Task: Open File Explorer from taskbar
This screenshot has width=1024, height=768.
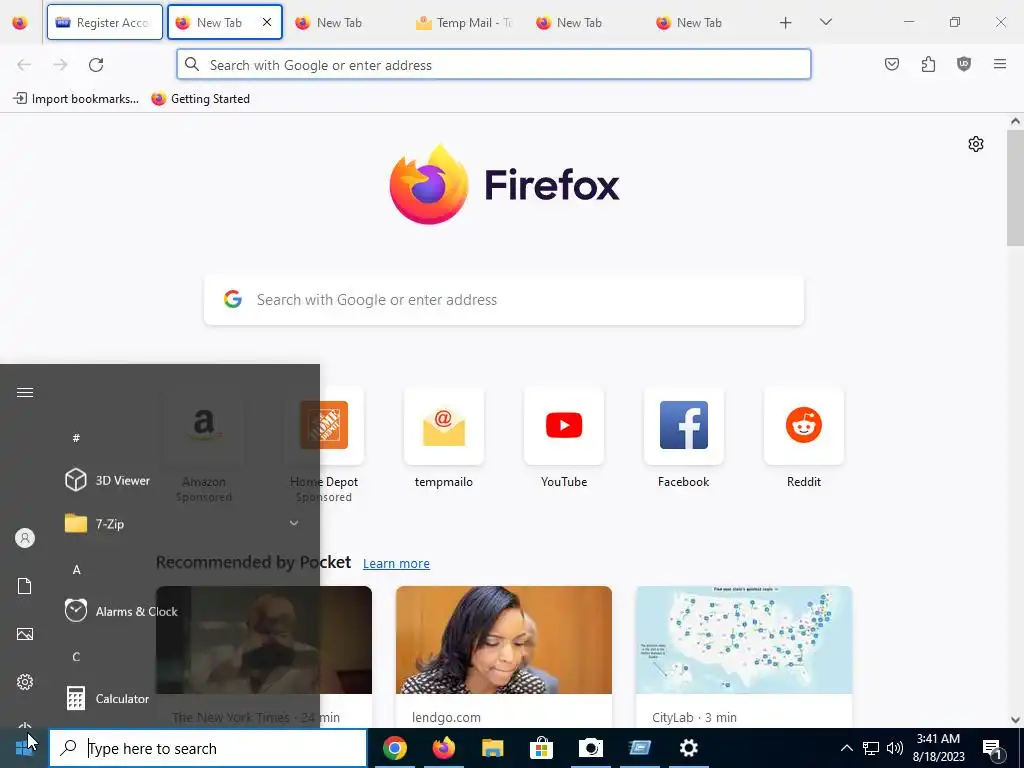Action: [492, 748]
